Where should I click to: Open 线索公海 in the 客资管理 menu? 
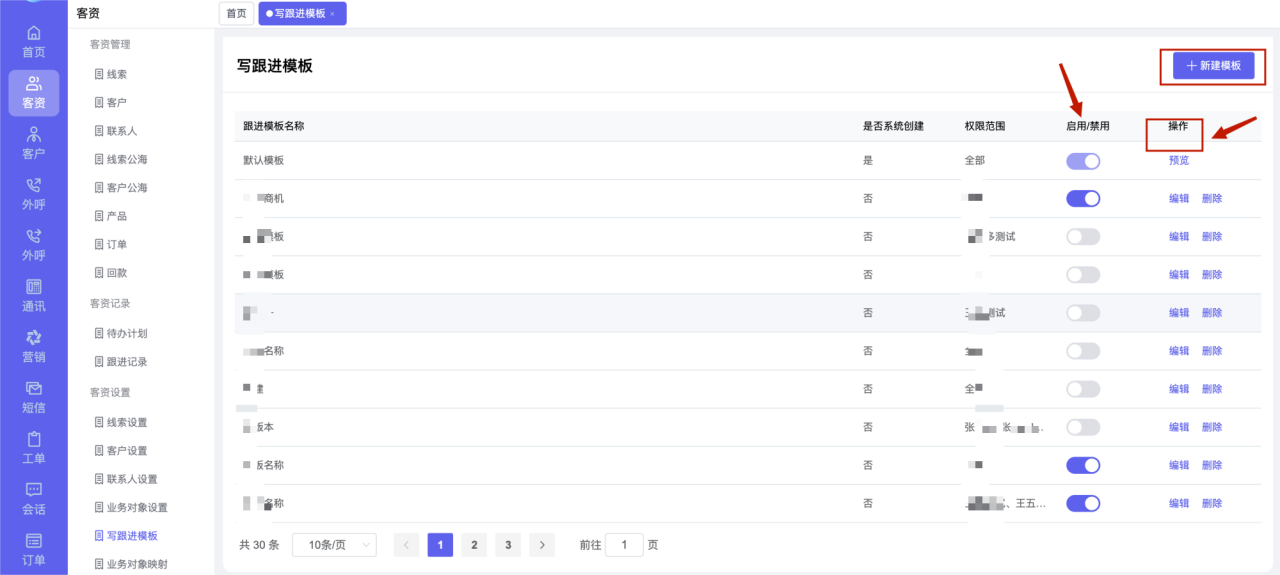pos(126,160)
